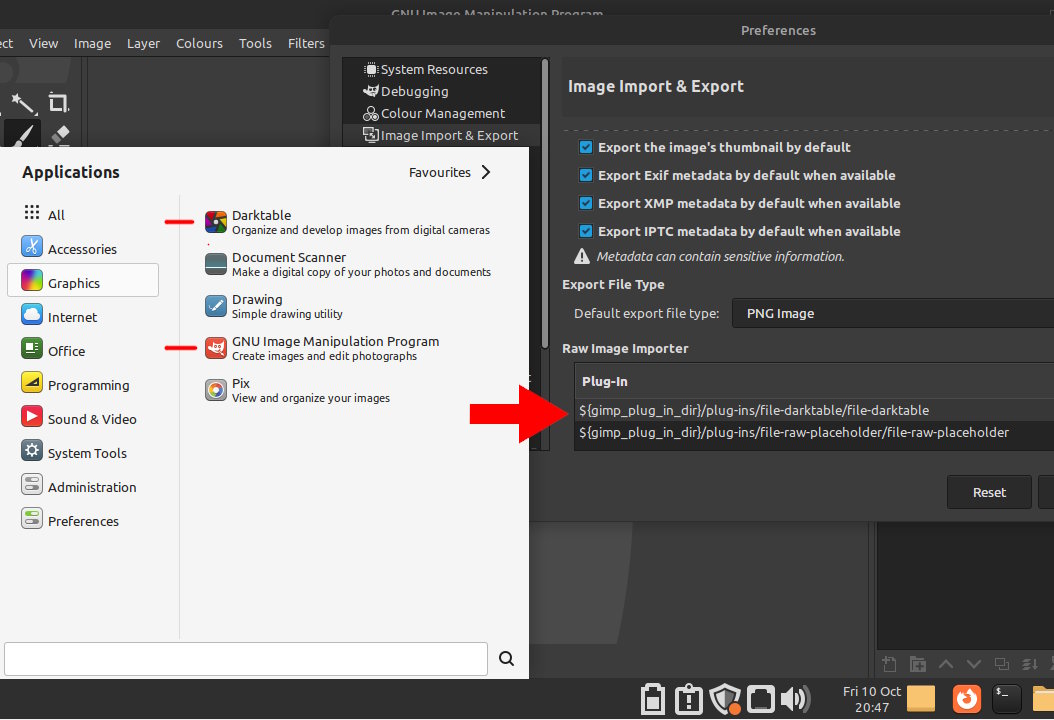Open the Filters menu in GIMP

pos(306,43)
